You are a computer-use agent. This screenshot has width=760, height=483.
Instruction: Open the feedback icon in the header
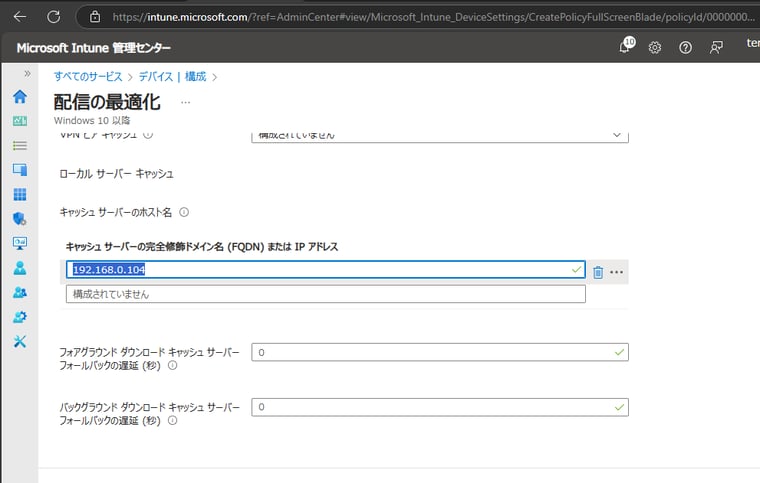coord(716,47)
